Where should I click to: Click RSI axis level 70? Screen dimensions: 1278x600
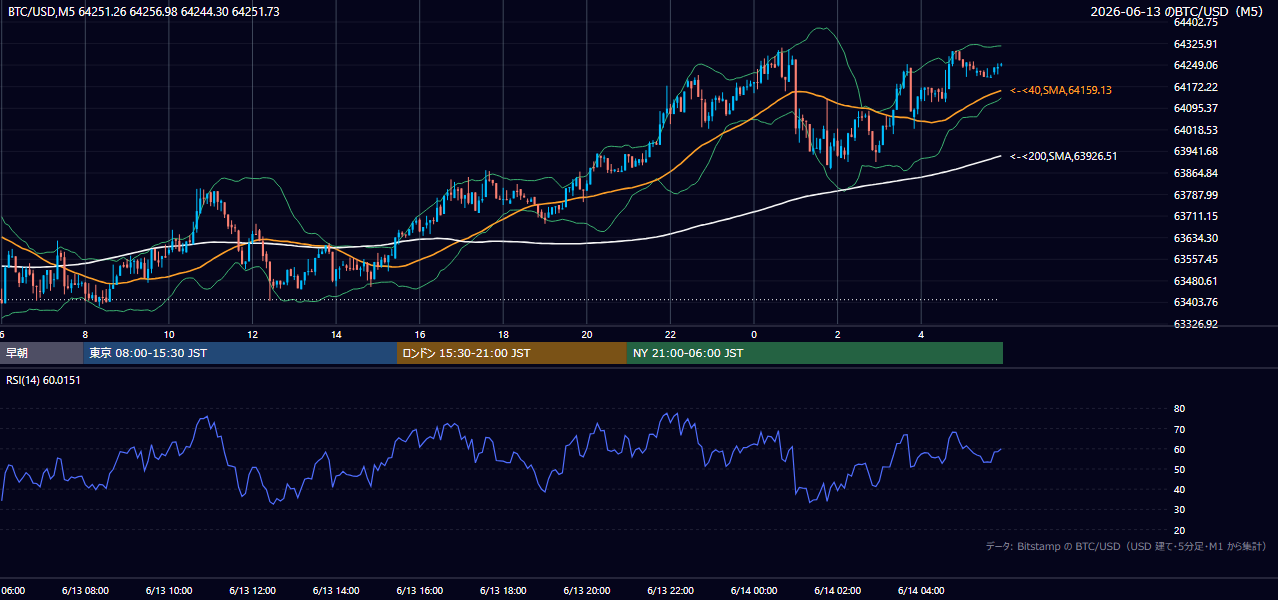point(1179,429)
